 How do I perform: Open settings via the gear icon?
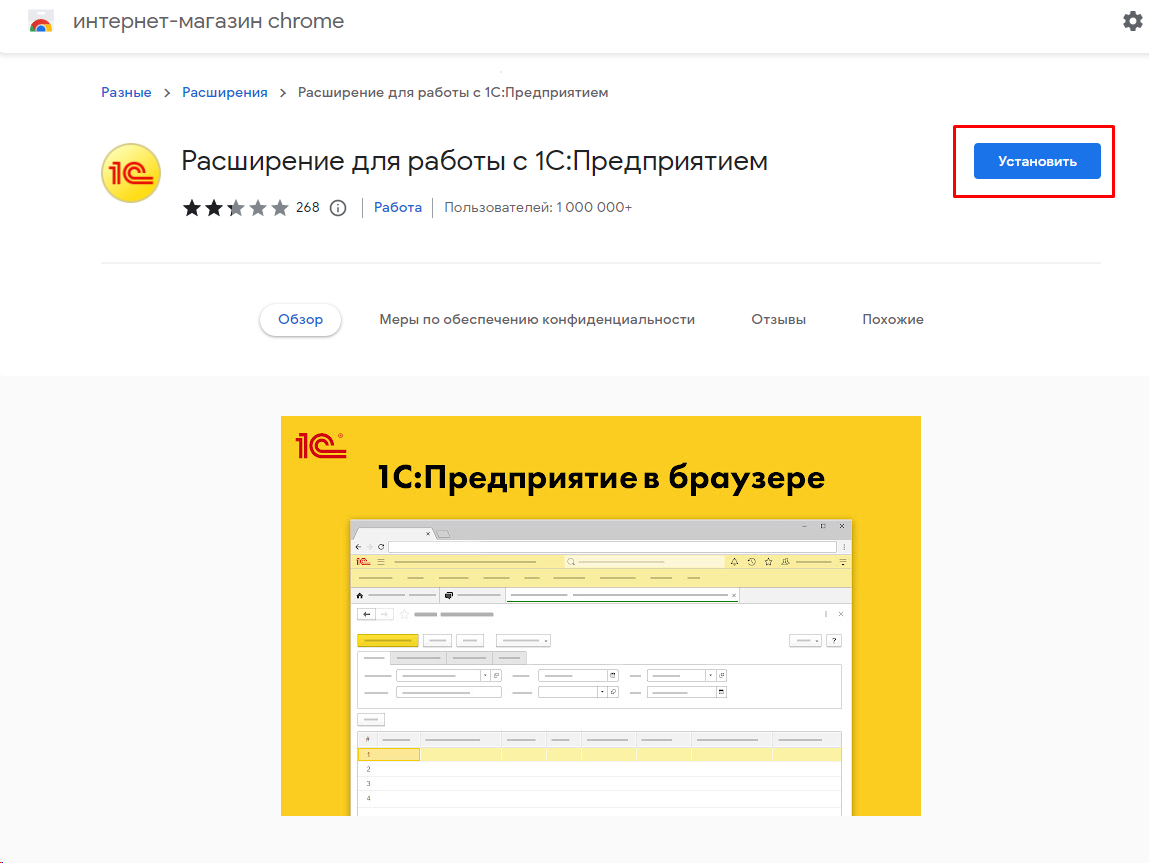click(1132, 21)
